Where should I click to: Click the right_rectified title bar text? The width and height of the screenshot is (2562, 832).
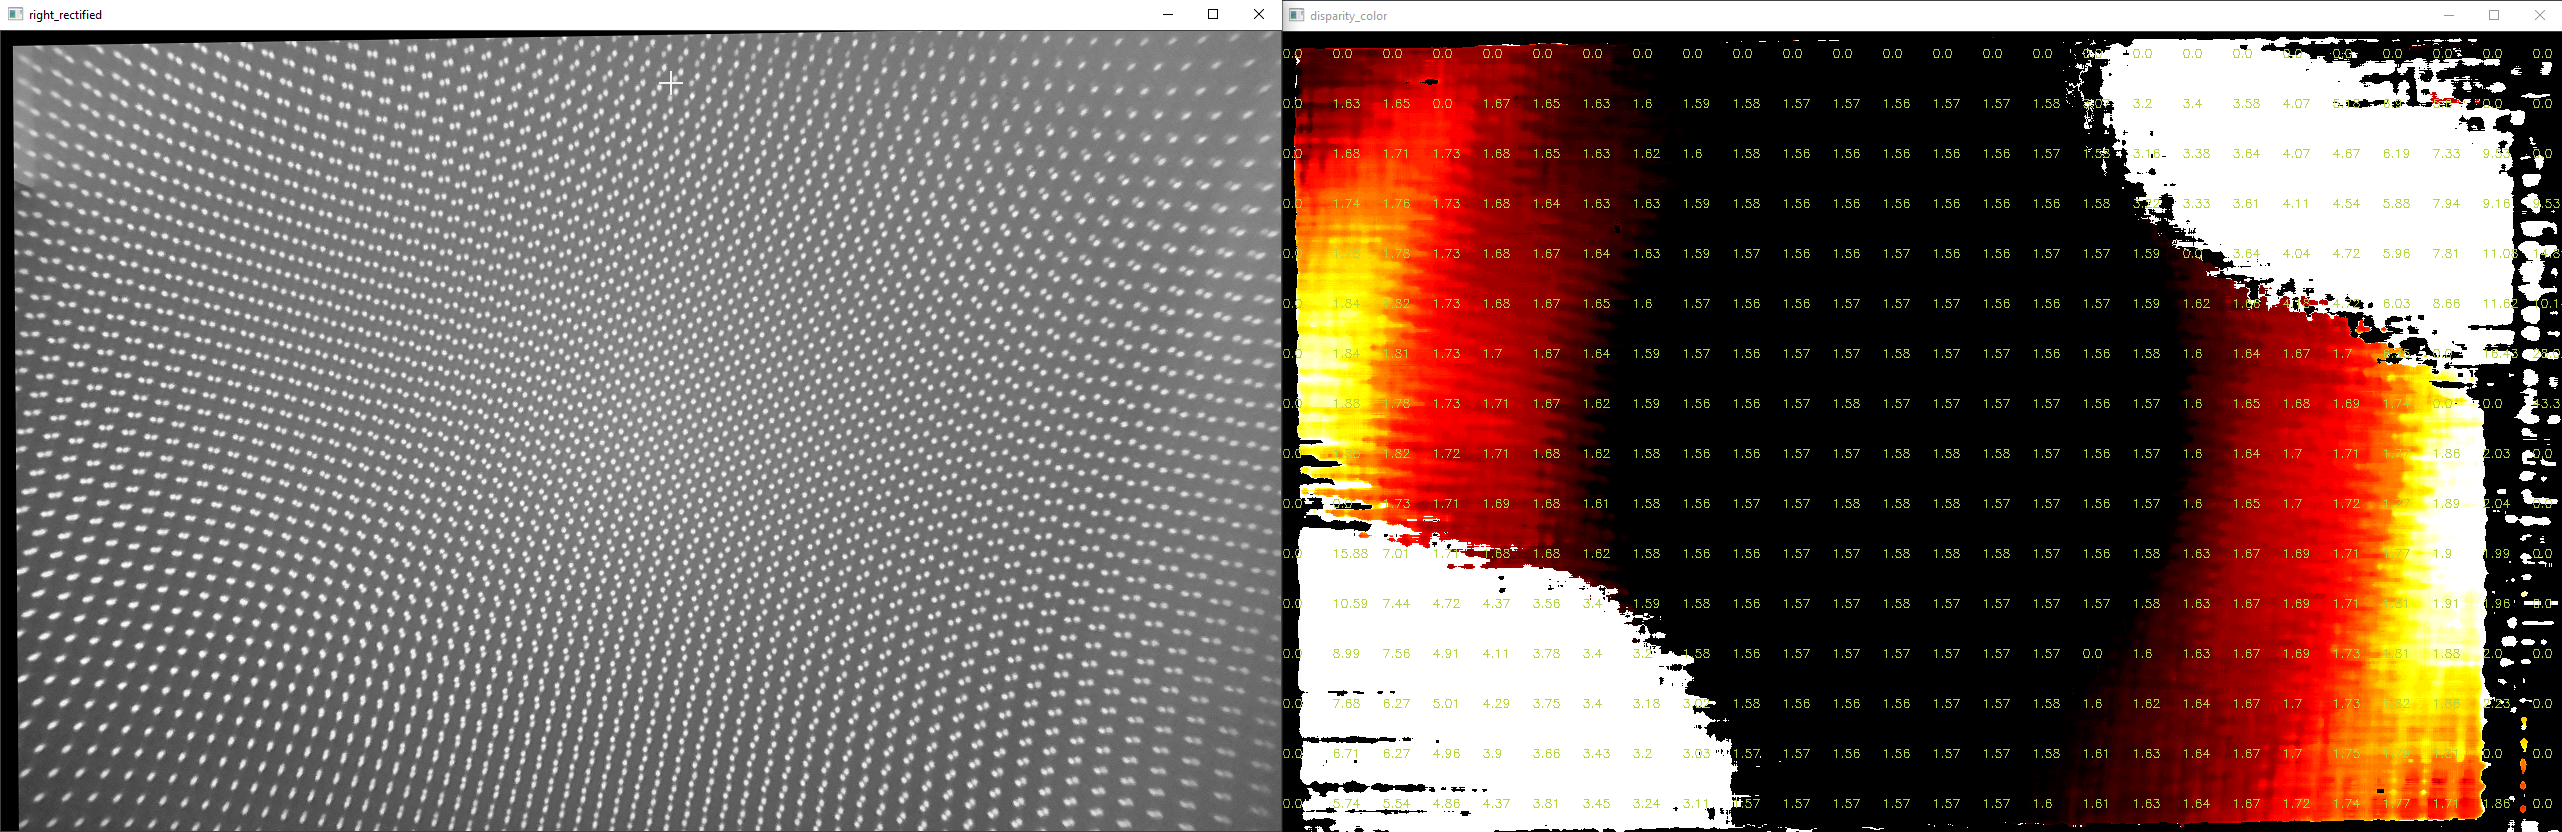tap(65, 15)
